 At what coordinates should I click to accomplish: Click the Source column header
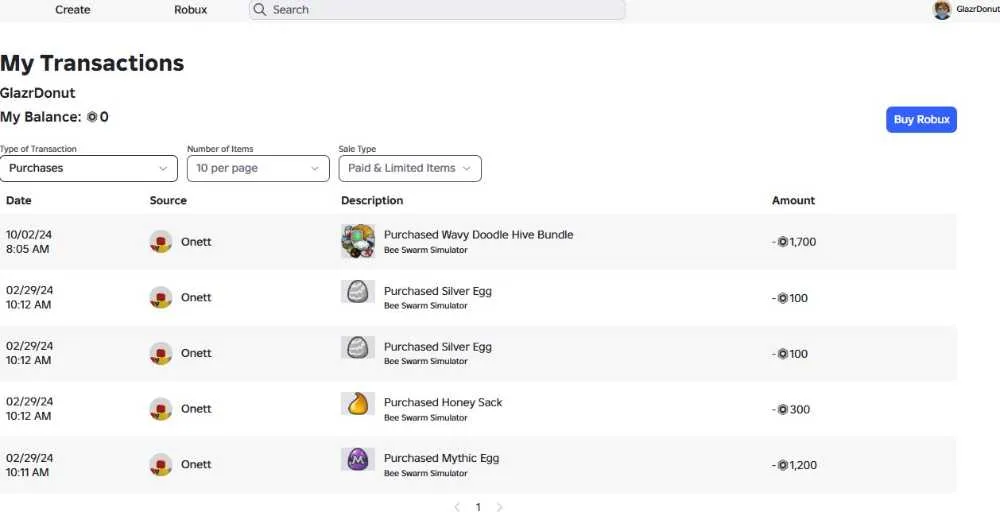168,200
